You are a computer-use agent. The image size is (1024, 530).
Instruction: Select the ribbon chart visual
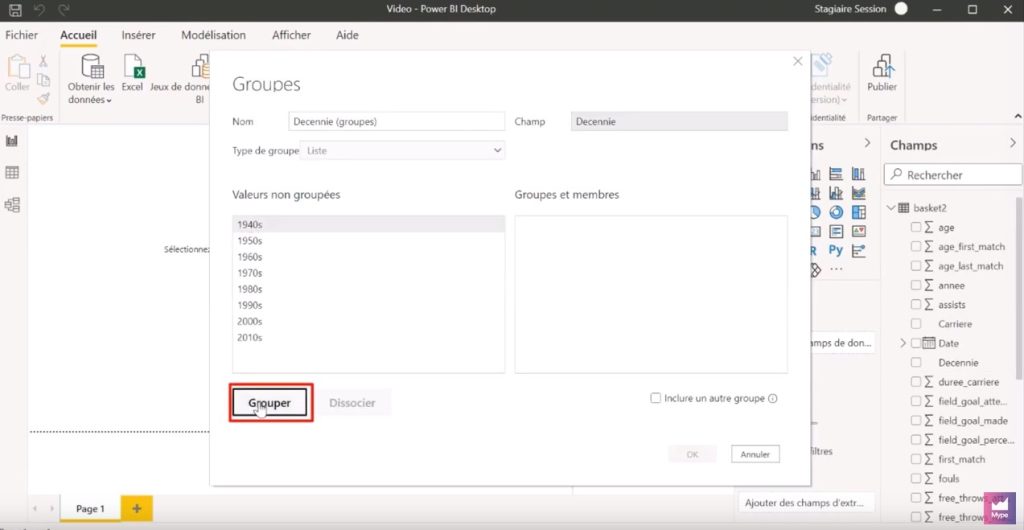(x=858, y=193)
